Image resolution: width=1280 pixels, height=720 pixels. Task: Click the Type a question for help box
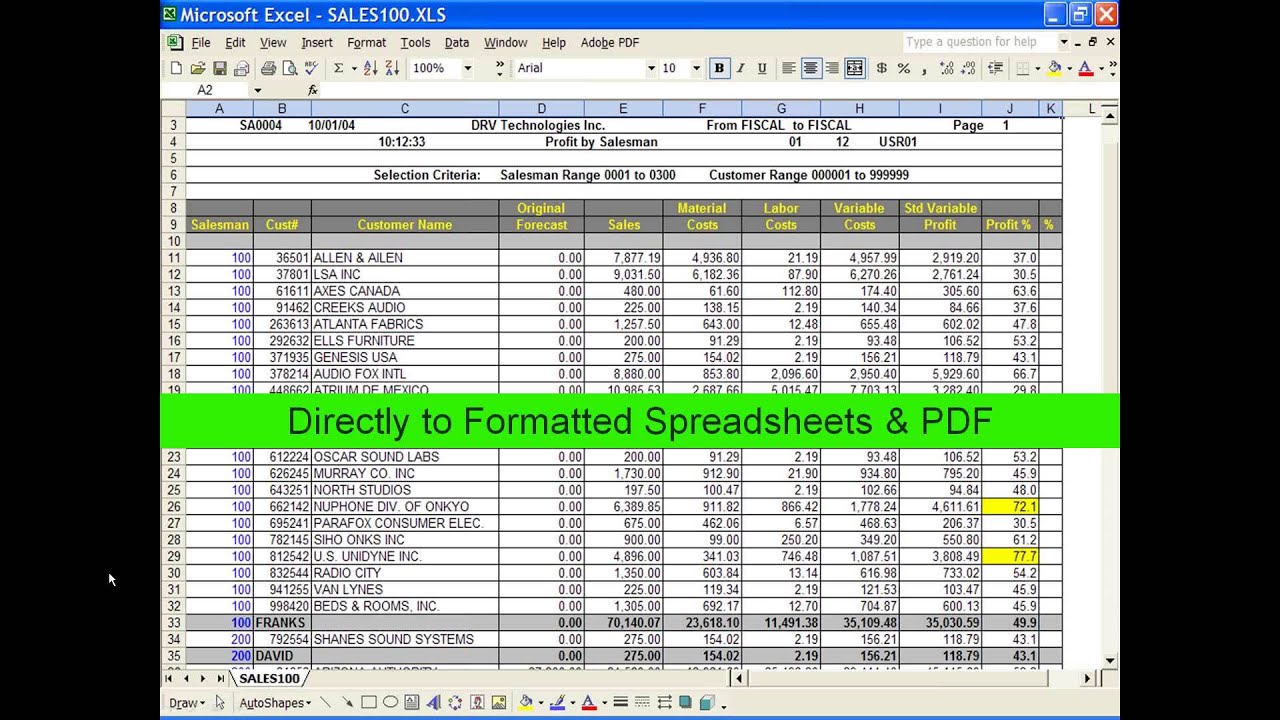coord(979,42)
